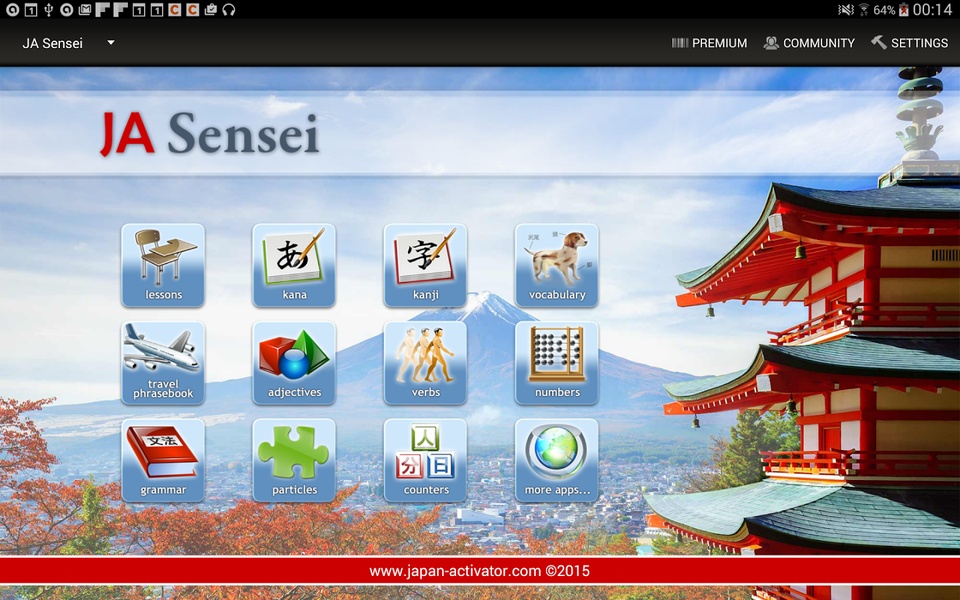Open the kana writing module
The height and width of the screenshot is (600, 960).
[x=294, y=265]
